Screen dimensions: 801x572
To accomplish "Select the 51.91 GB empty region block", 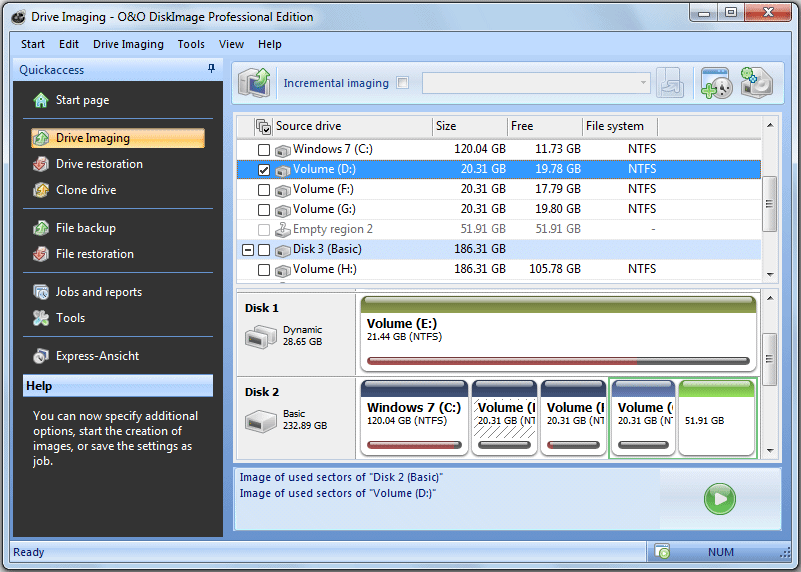I will coord(716,418).
